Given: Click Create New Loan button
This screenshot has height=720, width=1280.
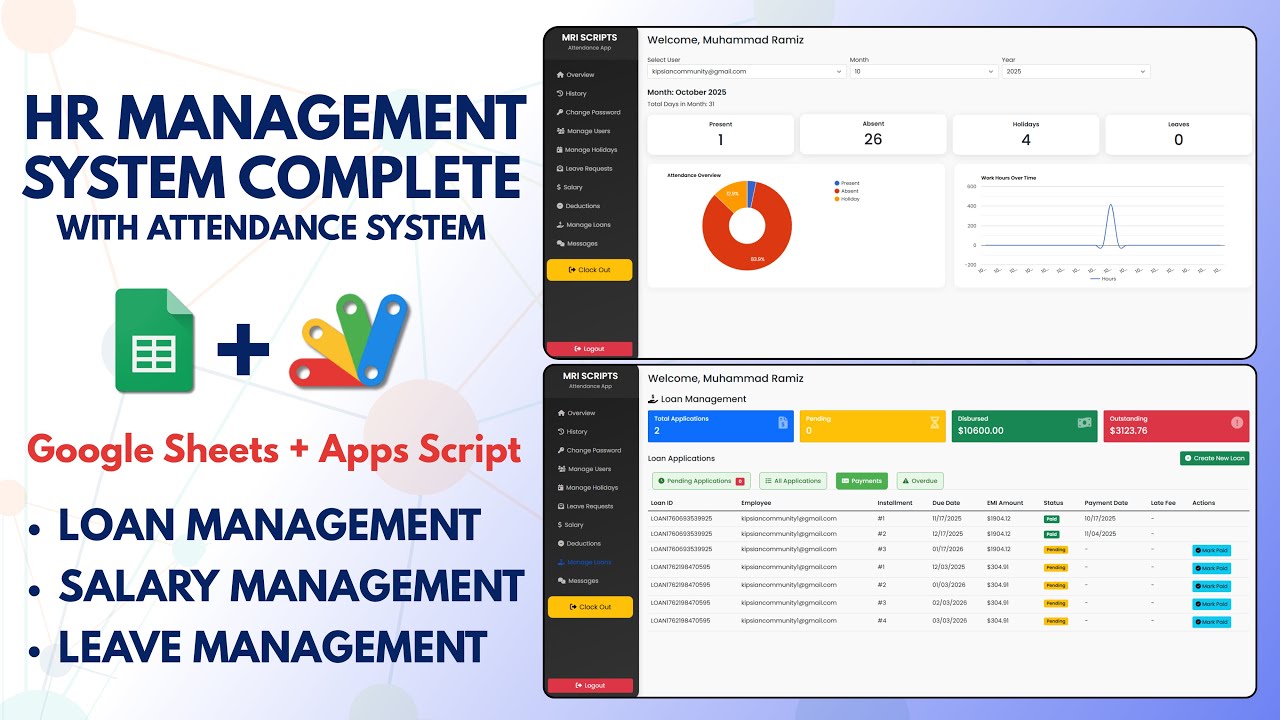Looking at the screenshot, I should (x=1214, y=458).
